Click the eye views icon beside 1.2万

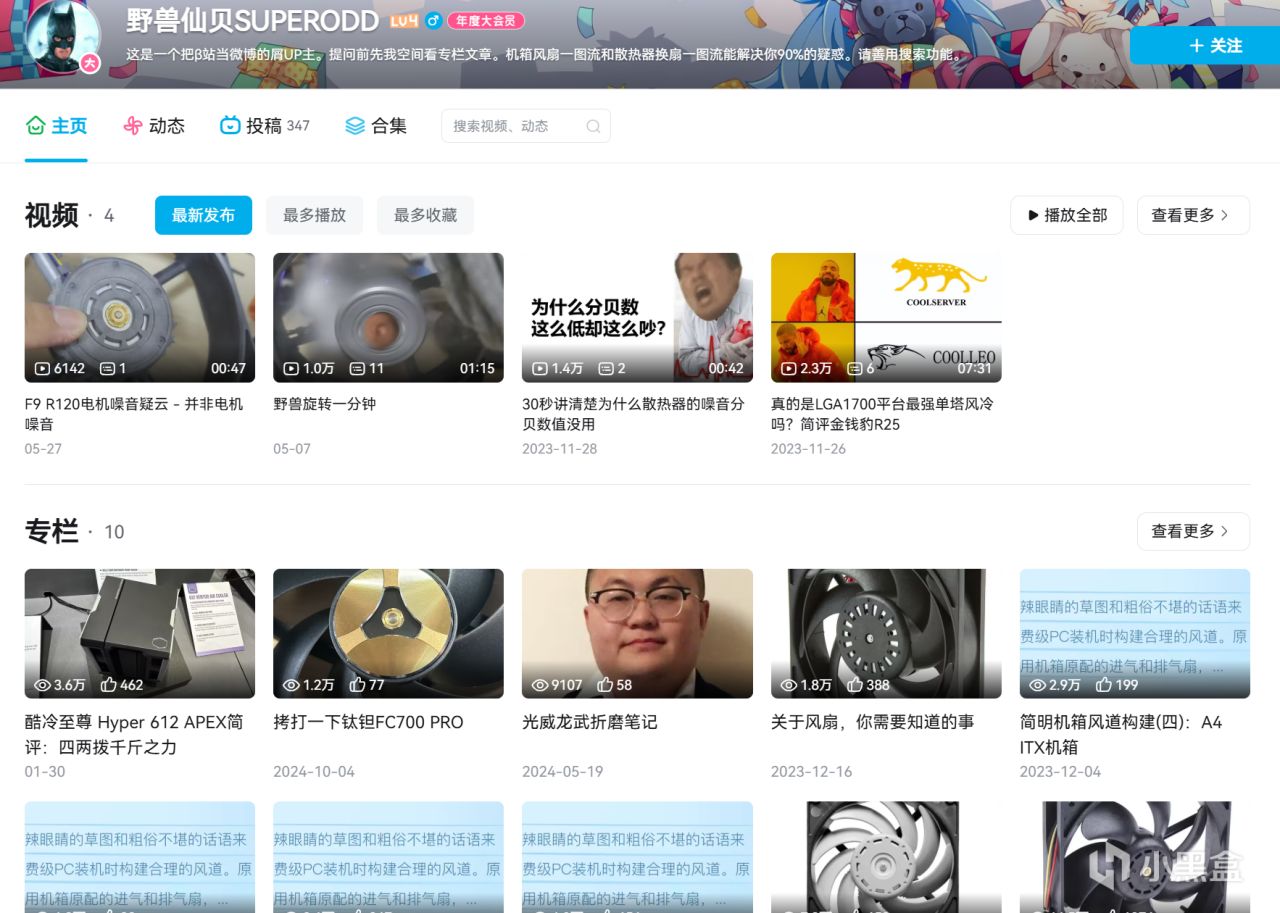[x=292, y=685]
